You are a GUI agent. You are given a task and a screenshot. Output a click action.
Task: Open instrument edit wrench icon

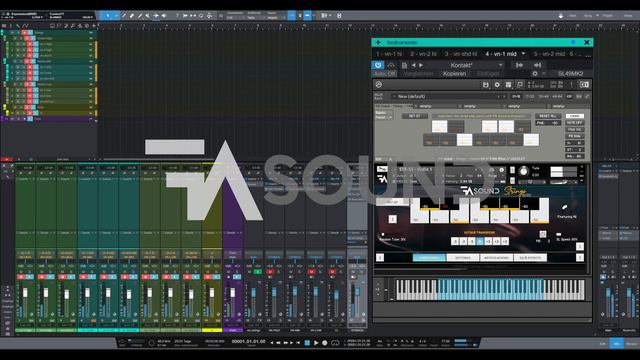(382, 169)
